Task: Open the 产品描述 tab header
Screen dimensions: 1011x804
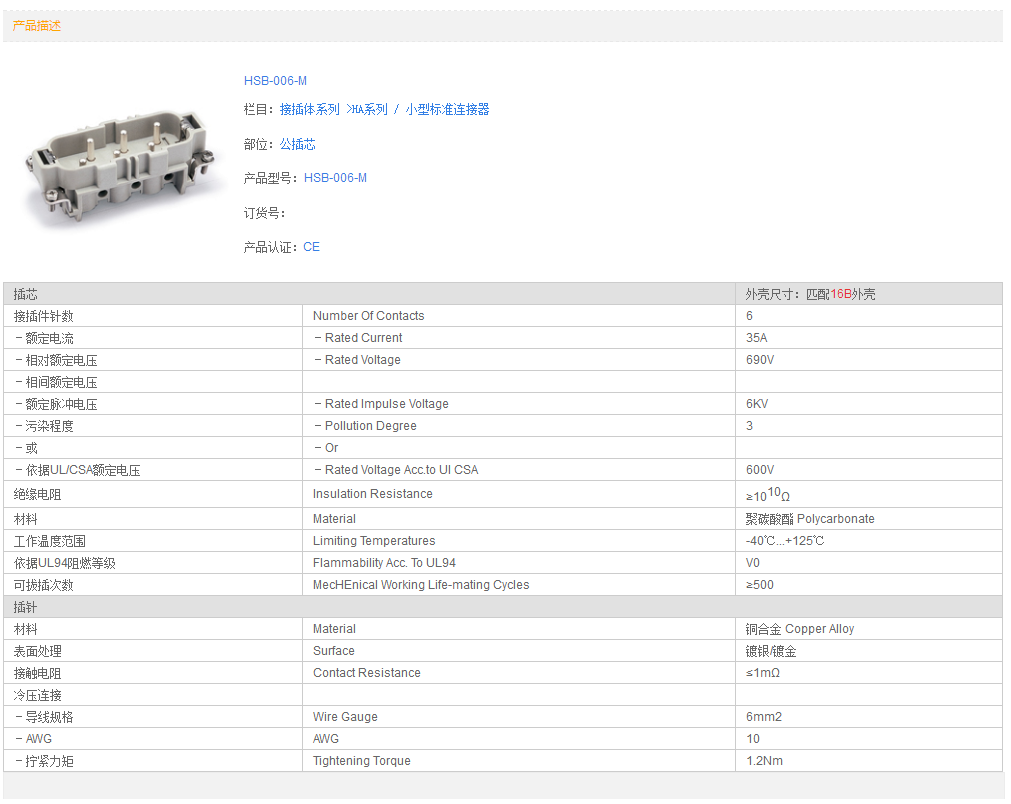Action: coord(37,26)
